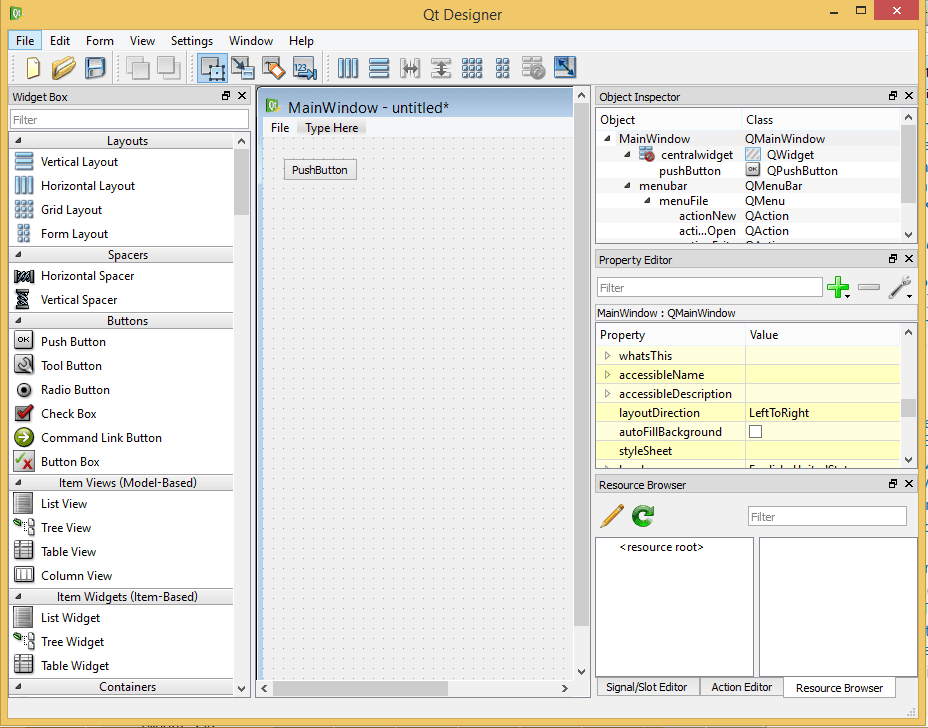Click the PushButton on the form
This screenshot has width=928, height=728.
coord(320,170)
